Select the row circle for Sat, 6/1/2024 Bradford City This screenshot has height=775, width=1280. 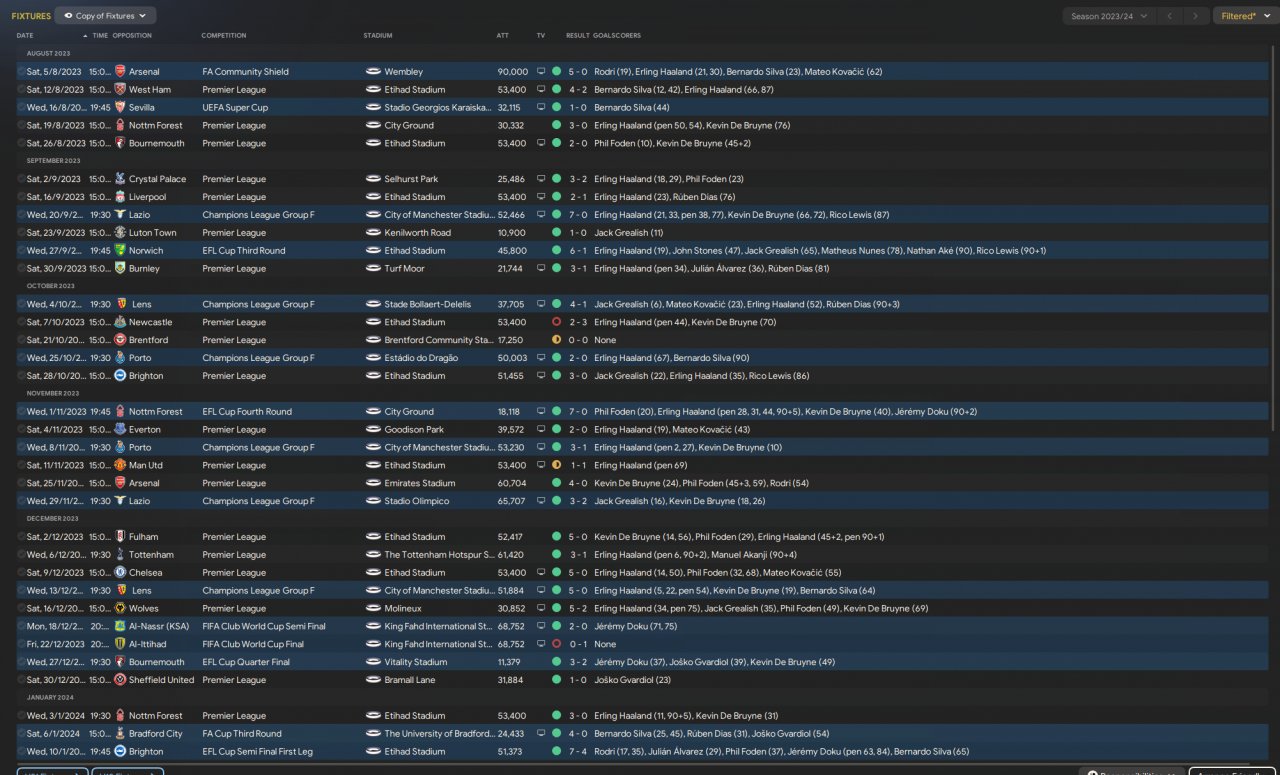click(21, 734)
